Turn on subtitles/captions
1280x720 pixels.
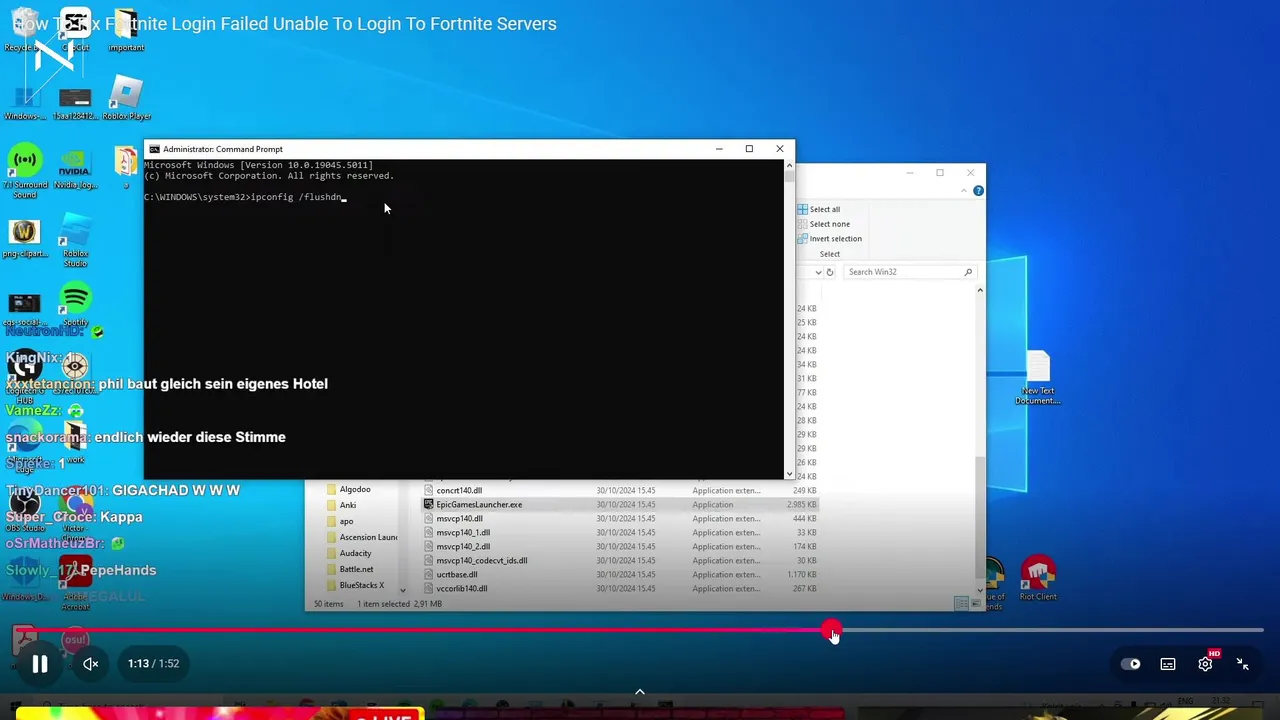(1168, 664)
